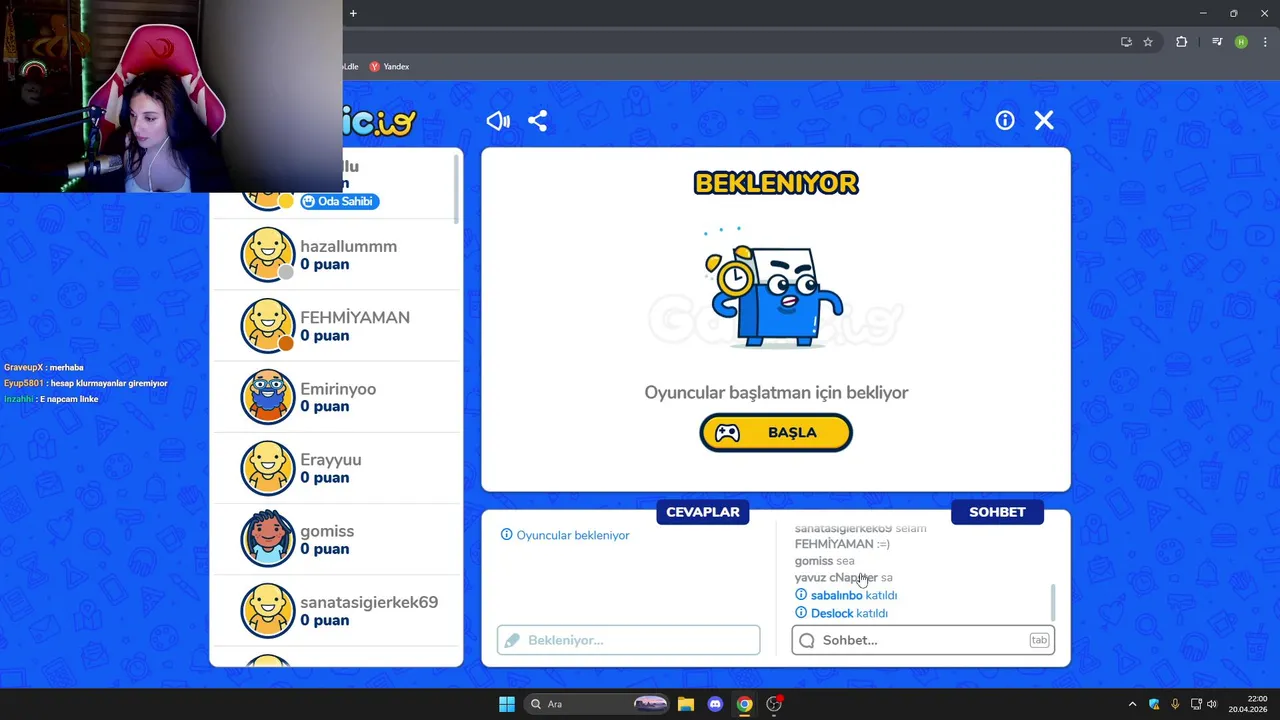Viewport: 1280px width, 720px height.
Task: Open the Yandex bookmark
Action: click(389, 67)
